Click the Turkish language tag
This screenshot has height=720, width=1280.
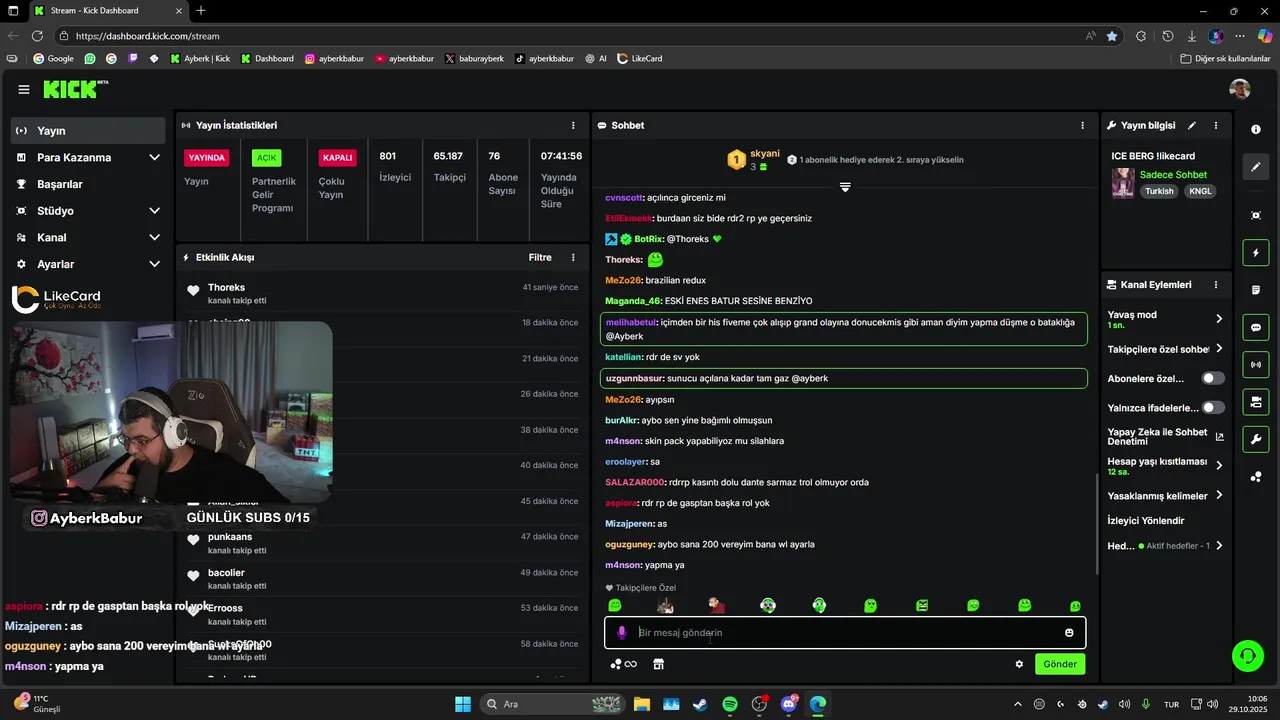pos(1159,191)
